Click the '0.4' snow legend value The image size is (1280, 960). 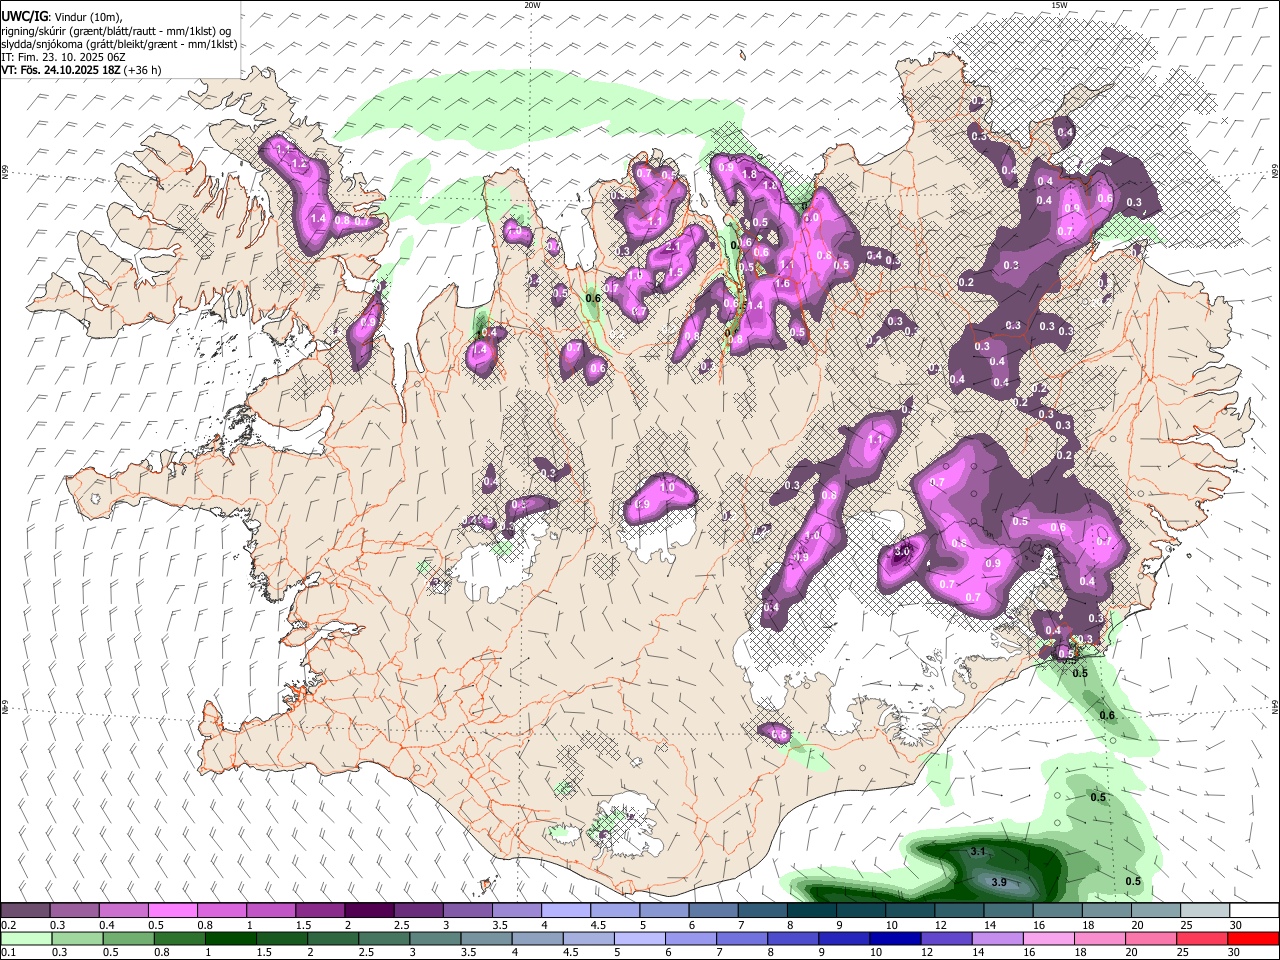click(107, 925)
